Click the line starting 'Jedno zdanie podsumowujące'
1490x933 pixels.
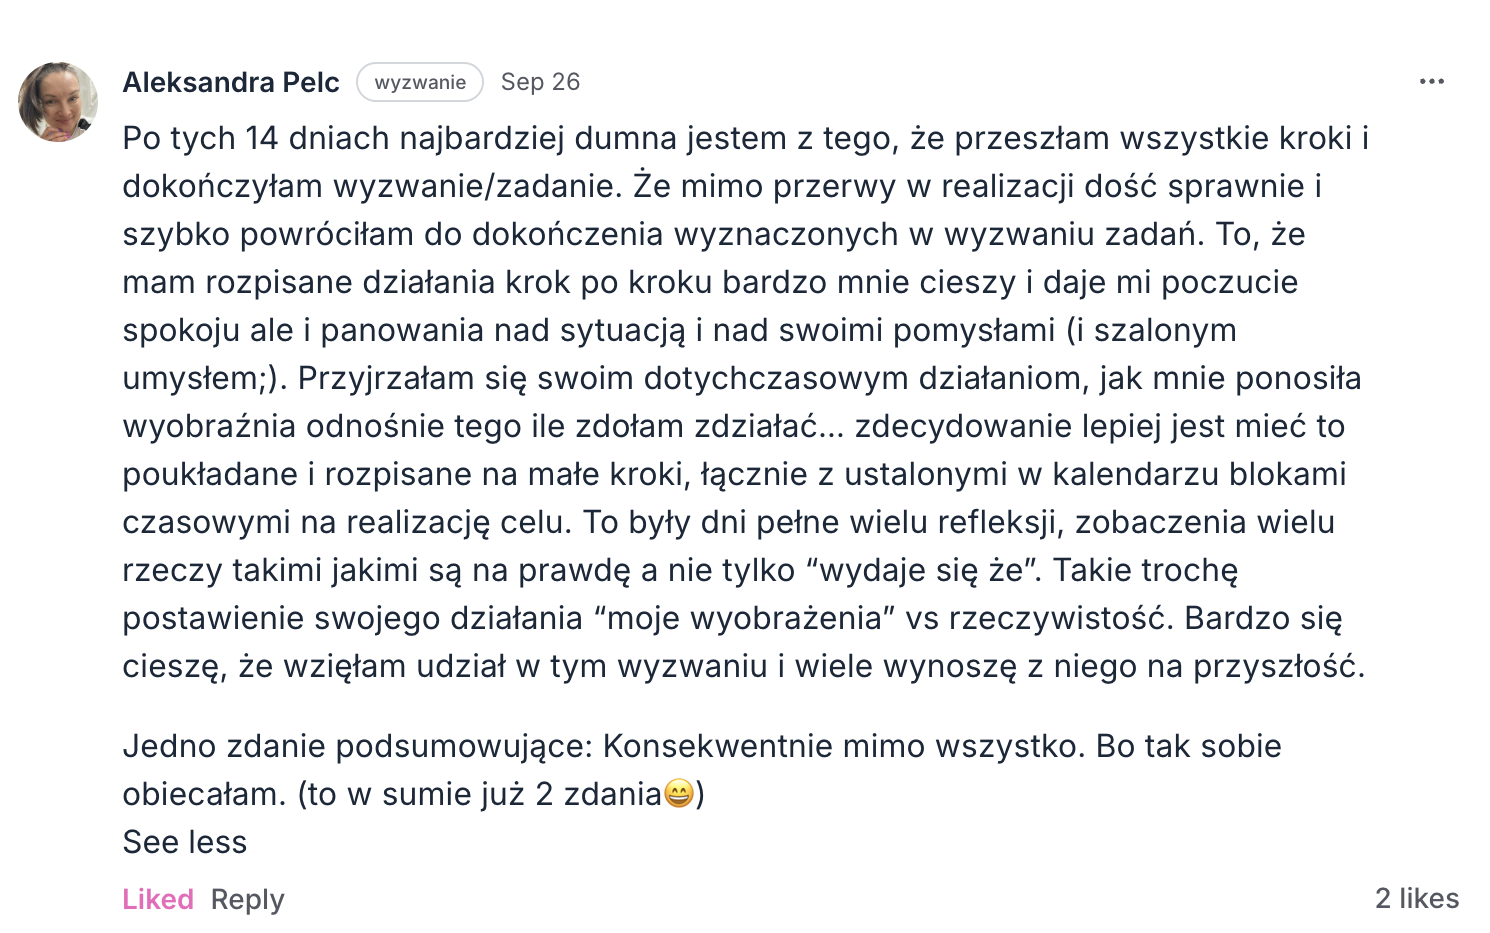click(x=360, y=746)
